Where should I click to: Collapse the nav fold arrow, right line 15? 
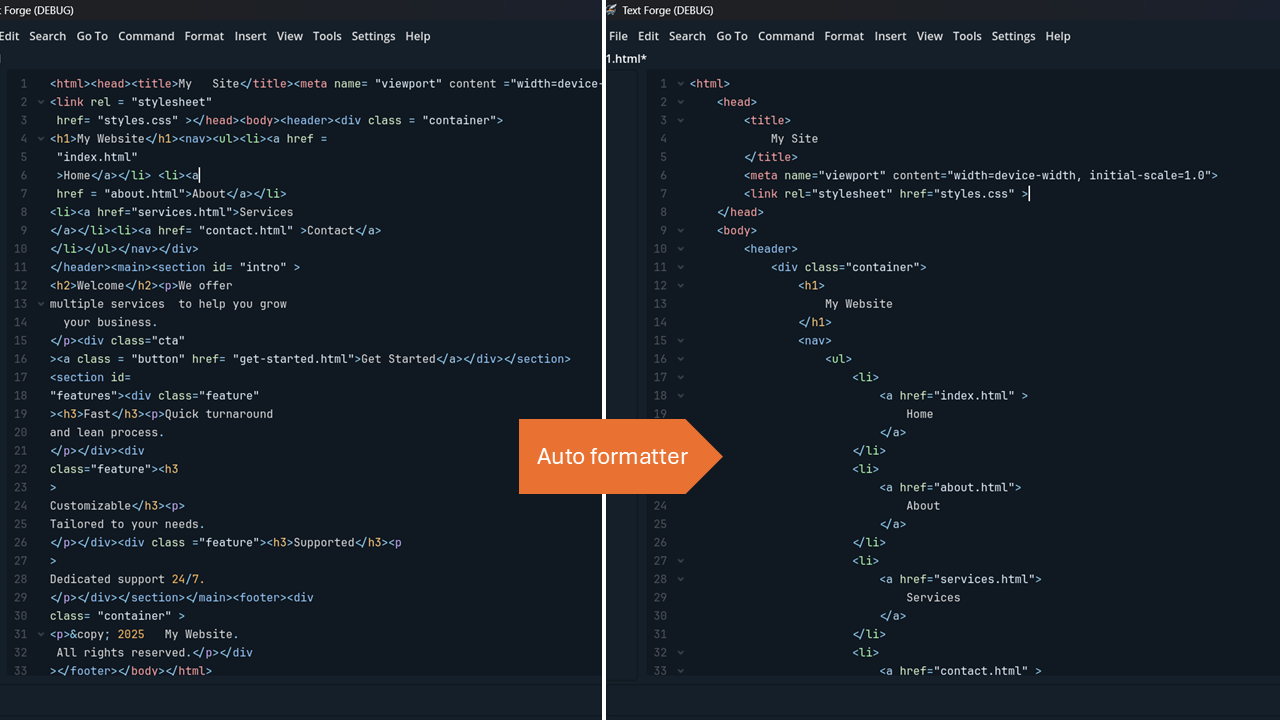(680, 340)
